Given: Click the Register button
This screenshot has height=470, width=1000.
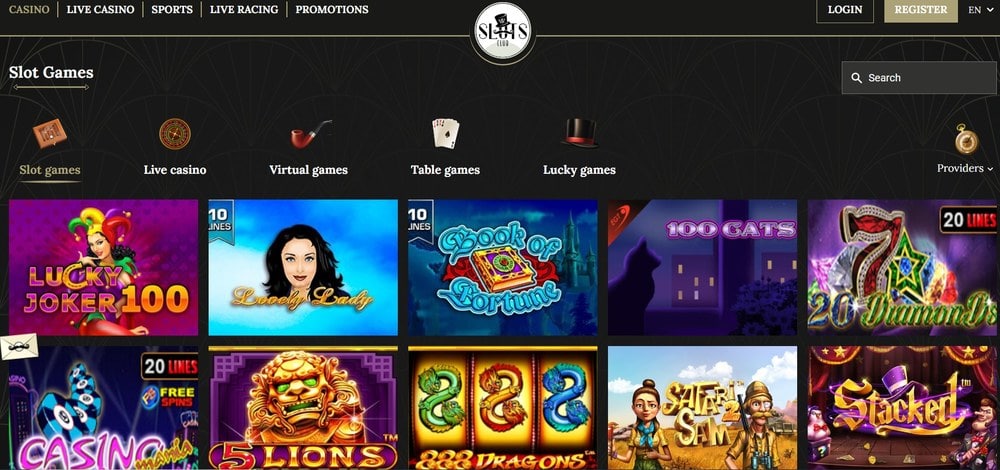Looking at the screenshot, I should (921, 10).
